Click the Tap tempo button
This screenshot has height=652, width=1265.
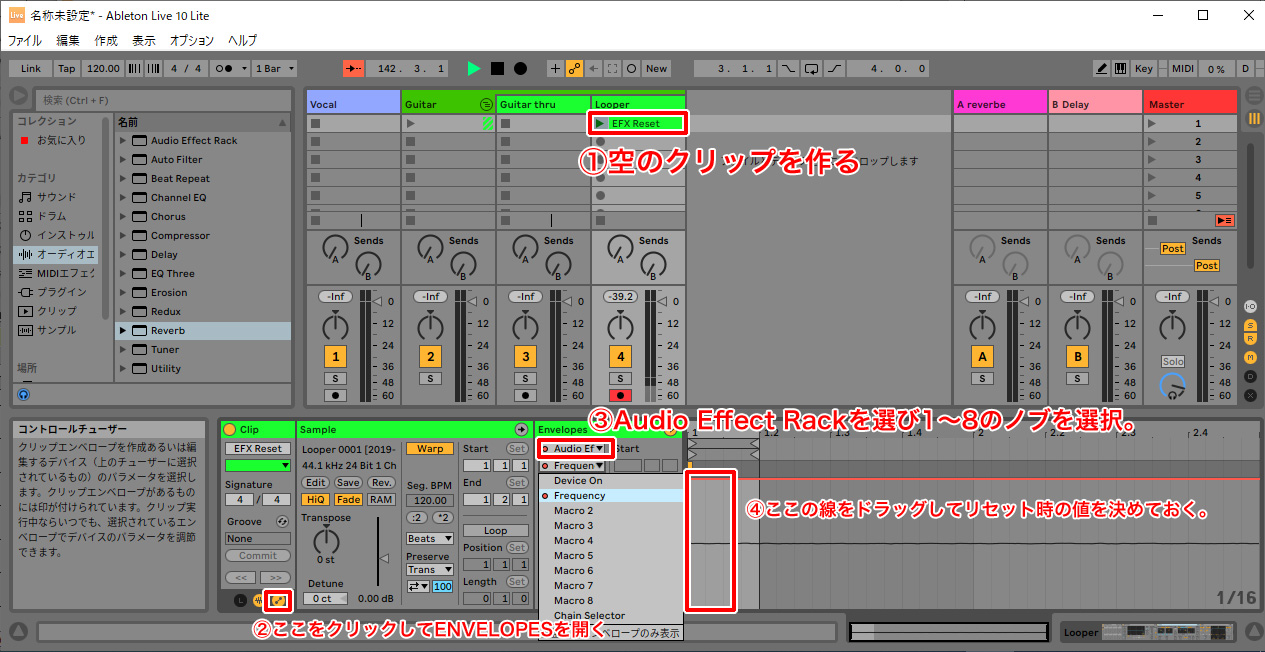point(66,69)
